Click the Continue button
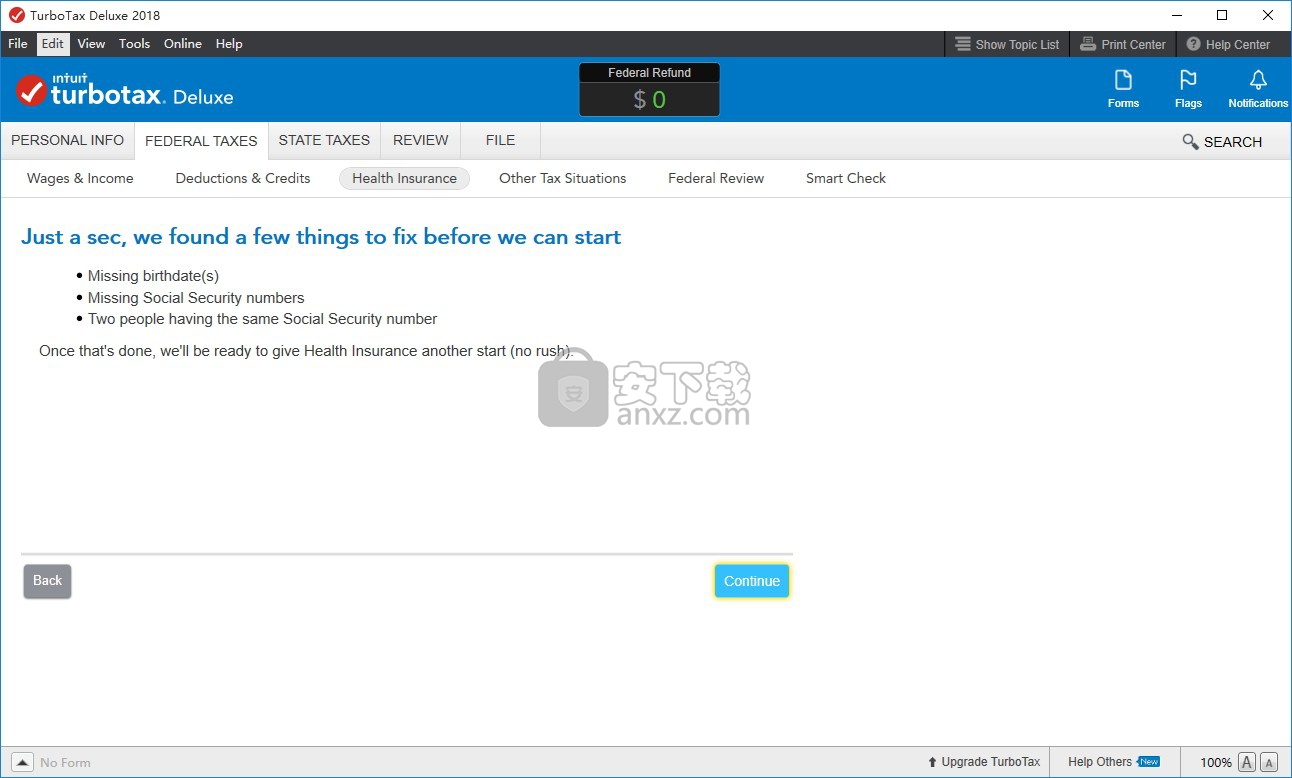 (x=752, y=581)
